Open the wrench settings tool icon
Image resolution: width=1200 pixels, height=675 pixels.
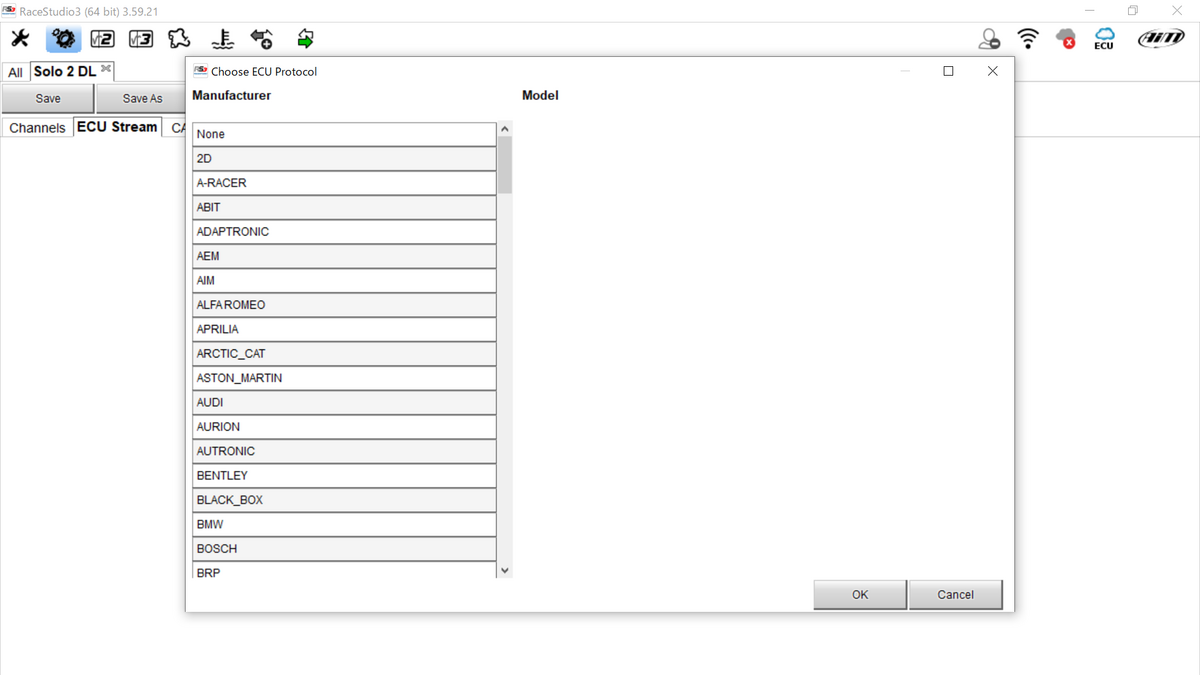tap(20, 39)
